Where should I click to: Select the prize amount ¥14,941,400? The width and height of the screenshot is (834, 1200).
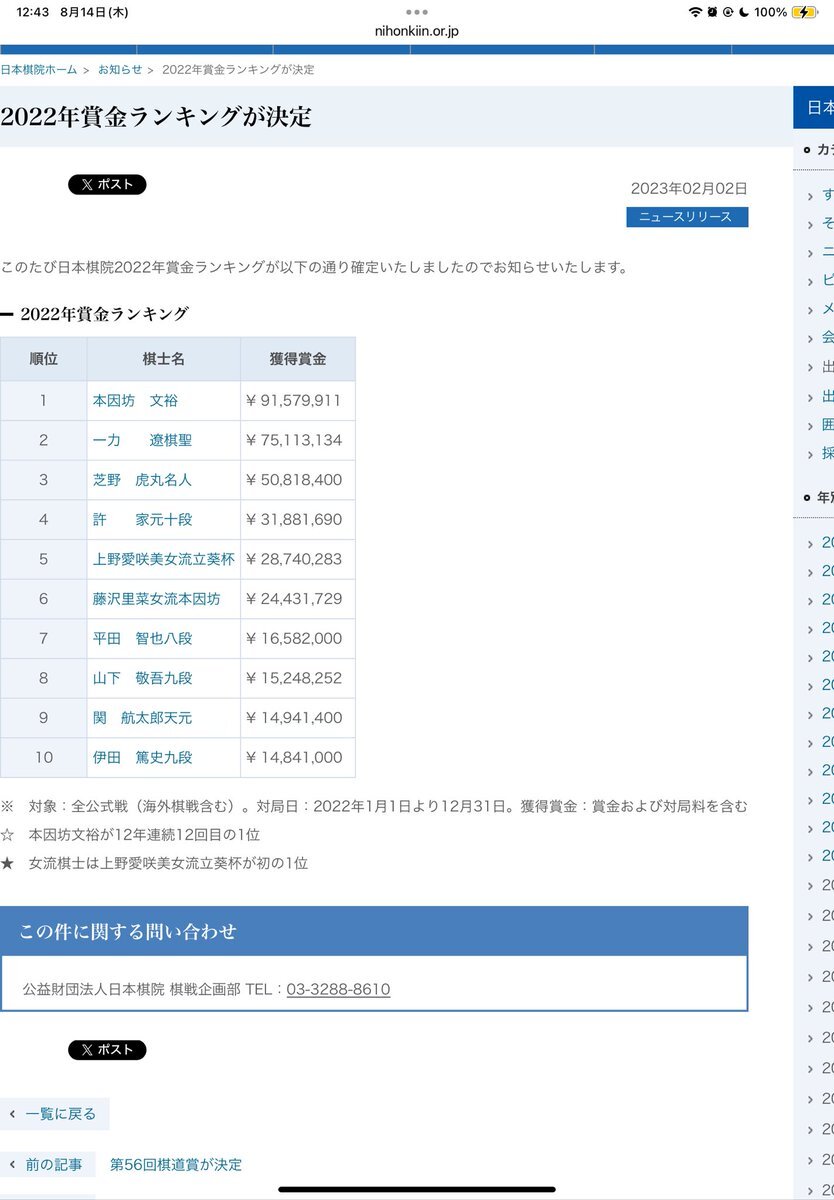(293, 718)
